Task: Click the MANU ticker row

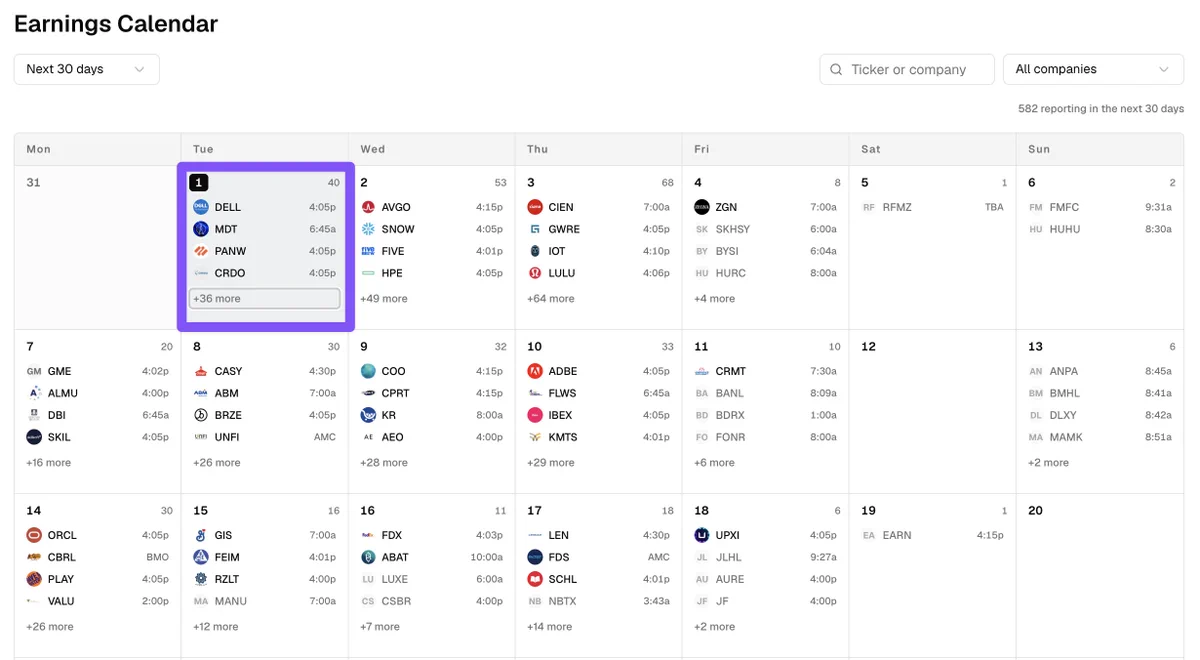Action: (264, 601)
